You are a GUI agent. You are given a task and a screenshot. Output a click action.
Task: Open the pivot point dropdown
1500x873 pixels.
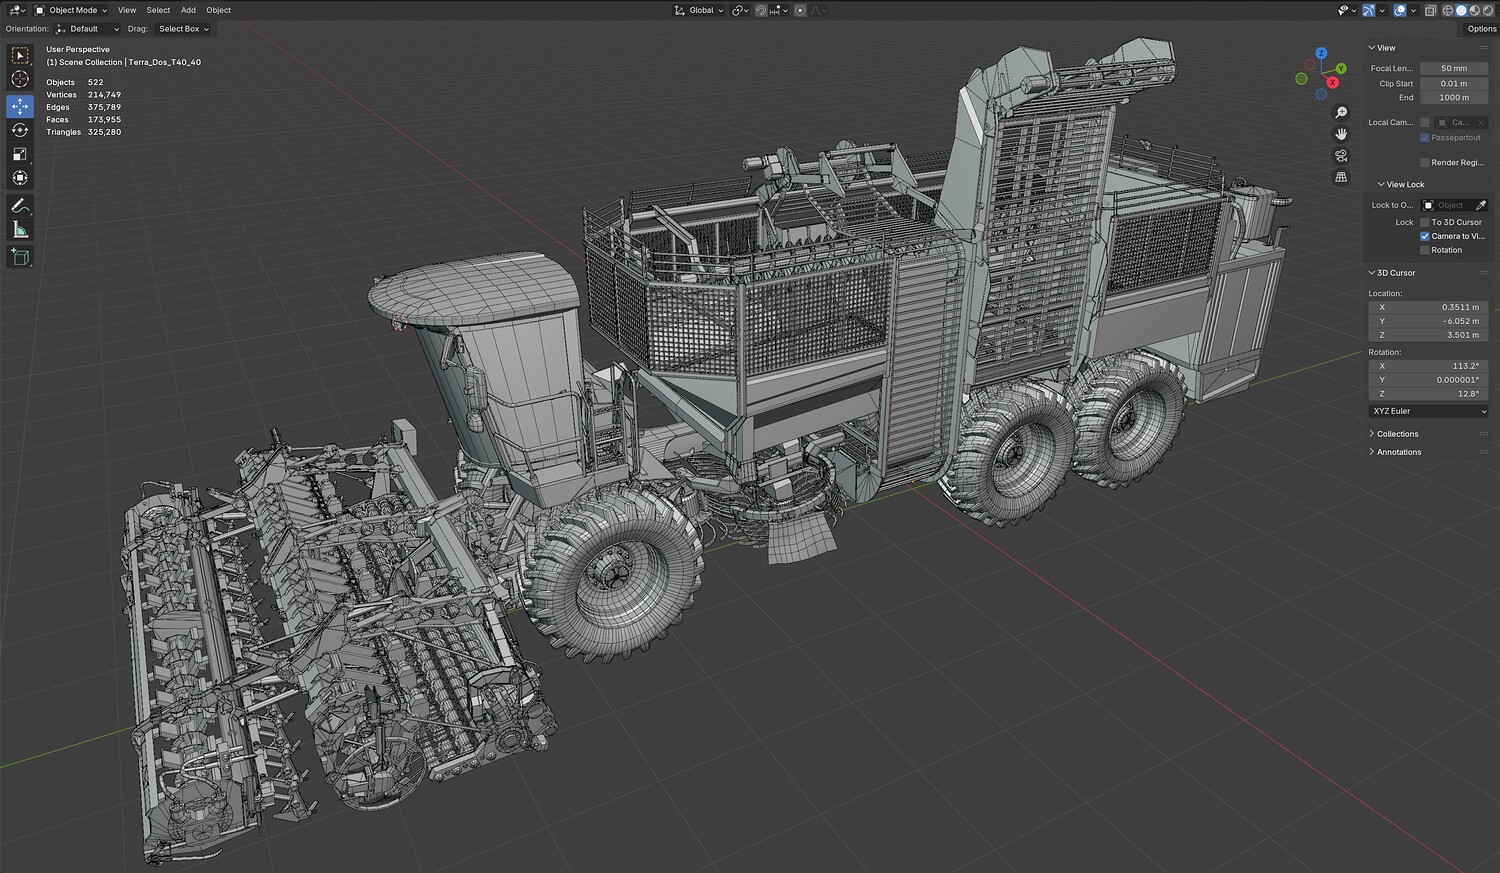pyautogui.click(x=740, y=10)
